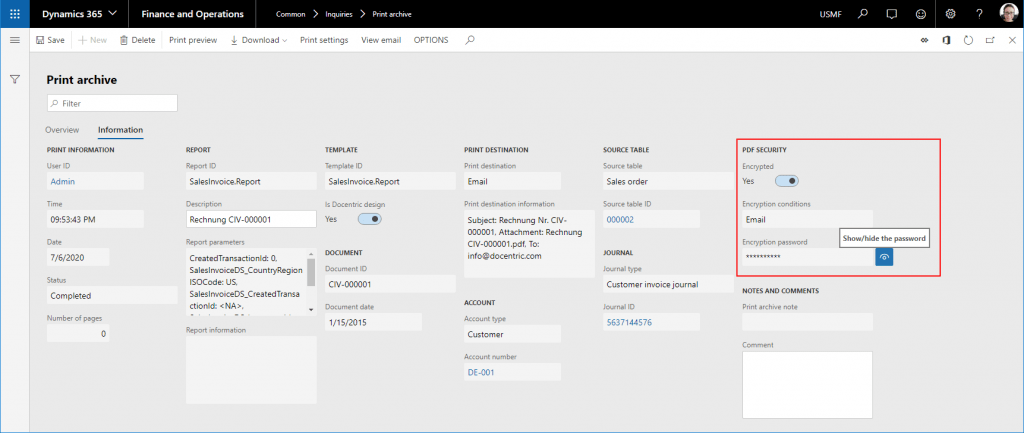
Task: Open the Admin user ID link
Action: (x=63, y=182)
